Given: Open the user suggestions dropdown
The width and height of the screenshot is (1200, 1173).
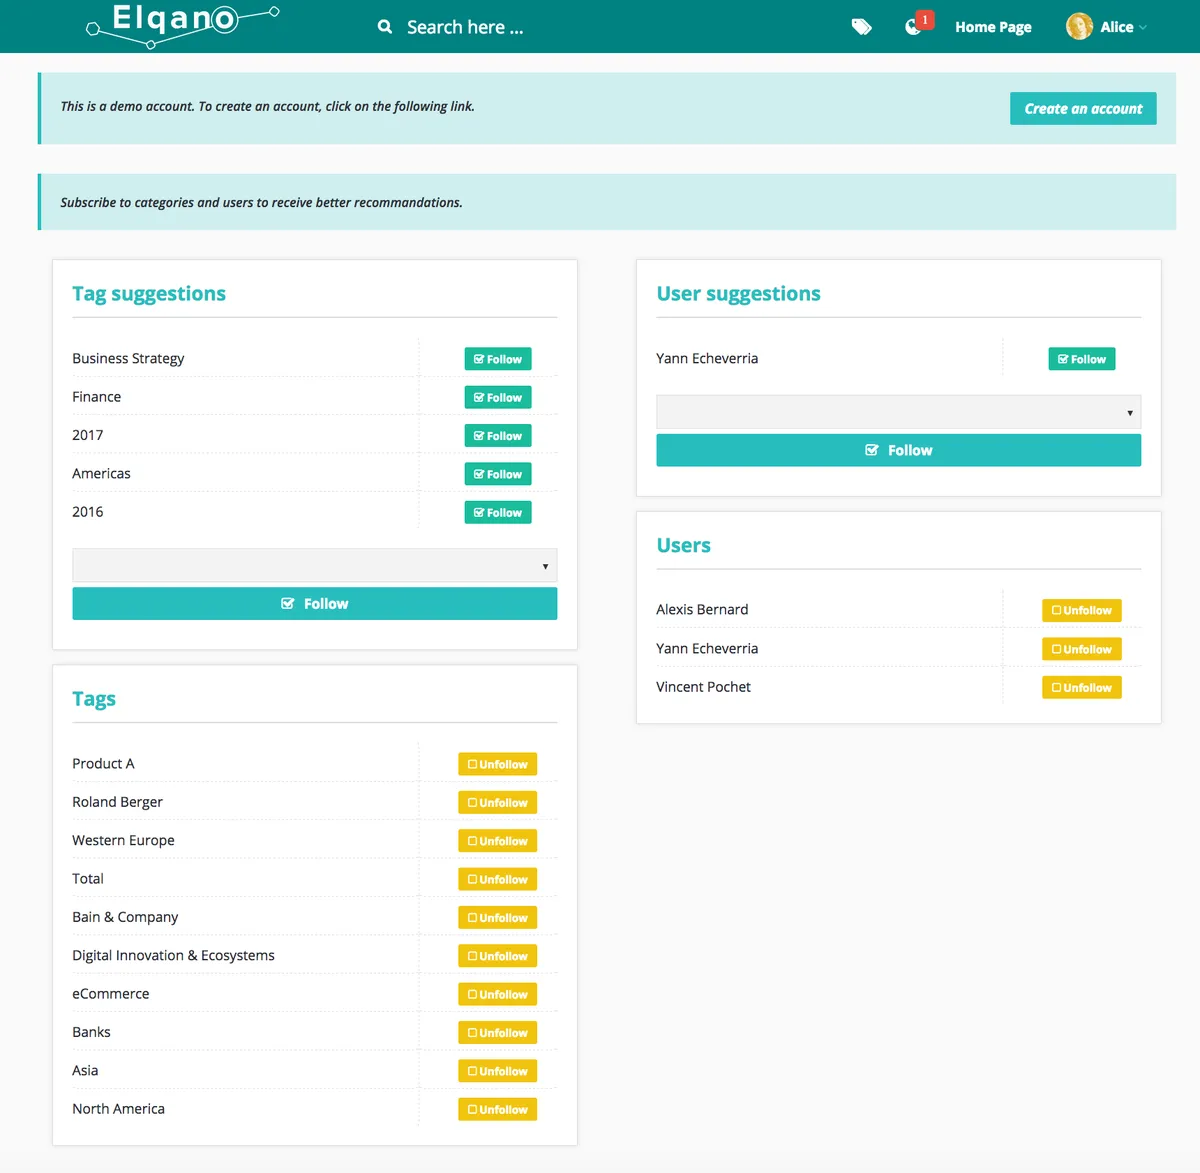Looking at the screenshot, I should pos(898,412).
